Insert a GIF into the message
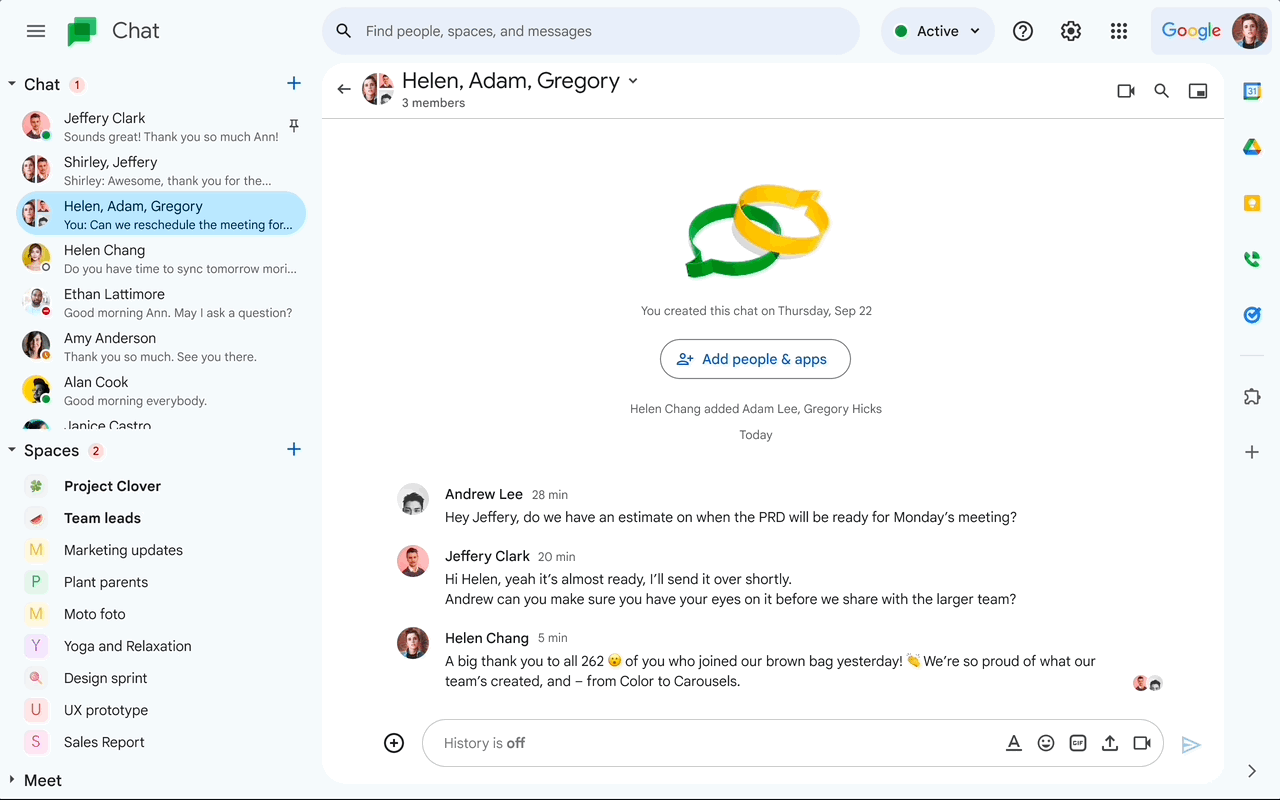Screen dimensions: 1280x800 point(1078,743)
